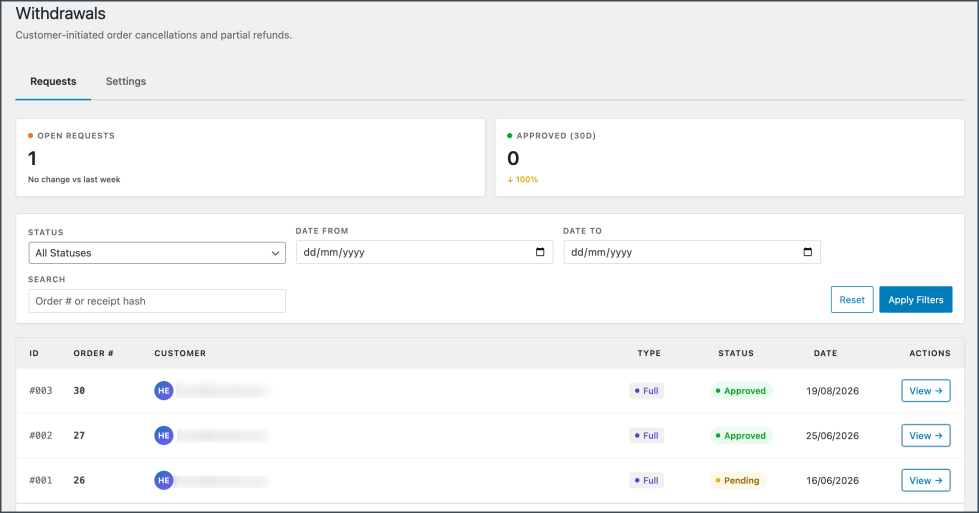Click Apply Filters button
The width and height of the screenshot is (979, 513).
[x=915, y=300]
